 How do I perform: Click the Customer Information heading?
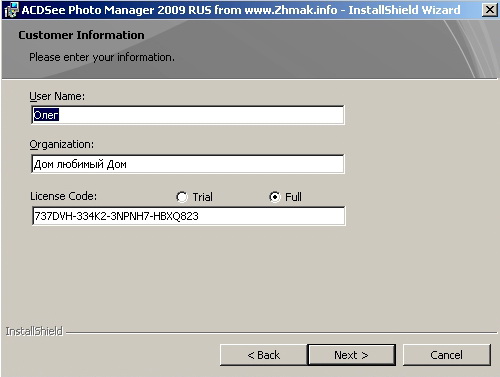pos(81,35)
